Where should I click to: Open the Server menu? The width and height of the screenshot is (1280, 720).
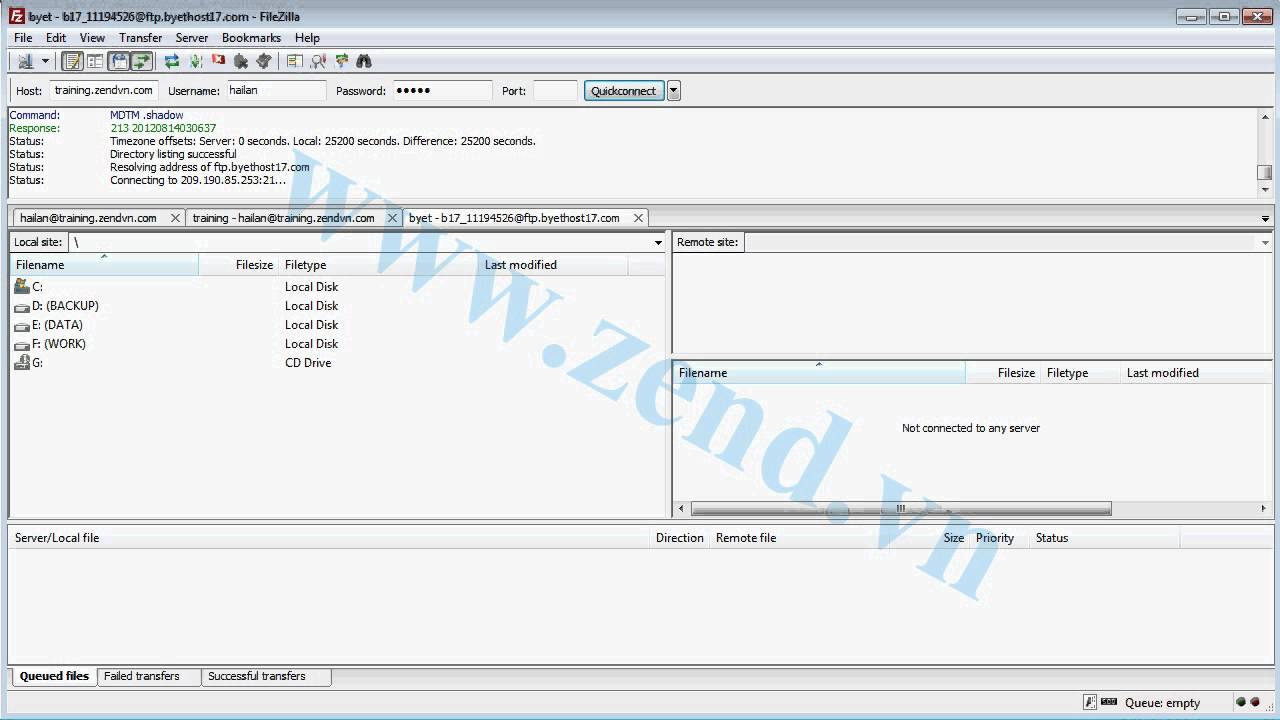192,38
